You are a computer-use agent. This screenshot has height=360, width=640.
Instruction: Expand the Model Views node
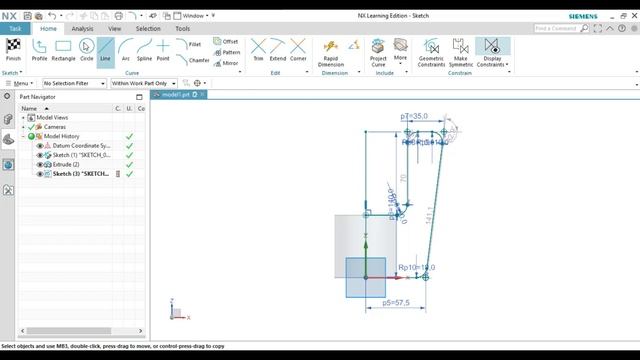click(23, 118)
